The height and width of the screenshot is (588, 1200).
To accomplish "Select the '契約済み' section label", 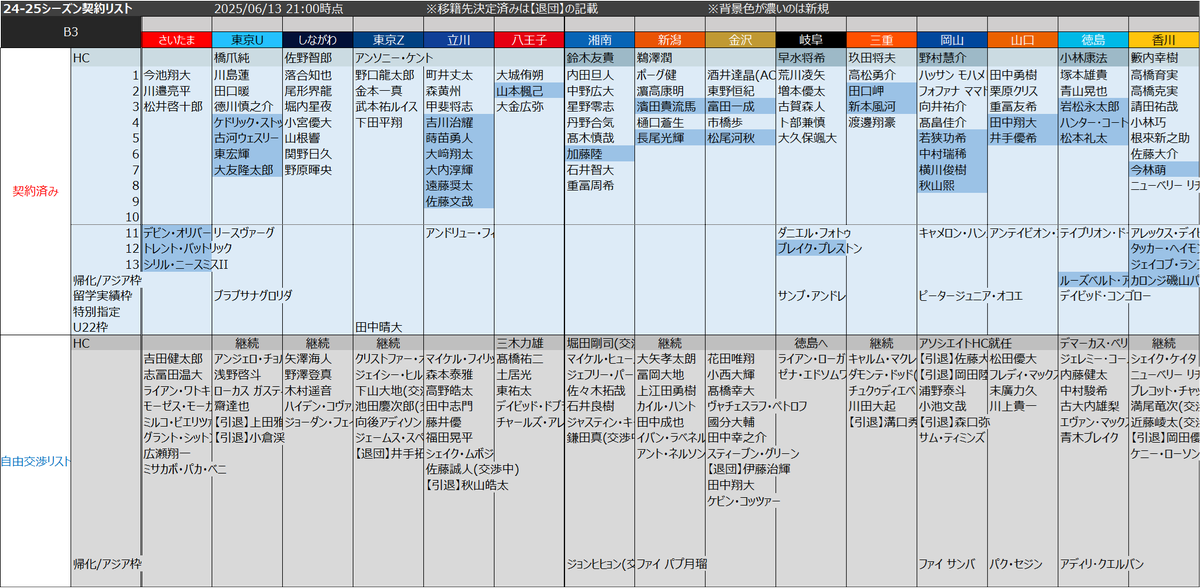I will (x=36, y=190).
